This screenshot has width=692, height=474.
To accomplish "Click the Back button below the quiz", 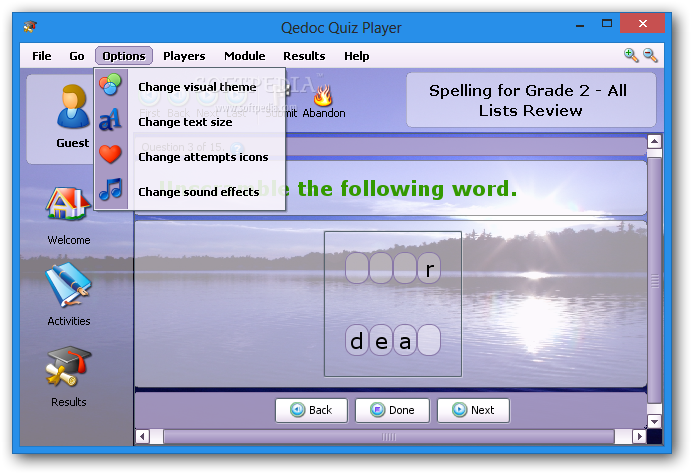I will 312,410.
